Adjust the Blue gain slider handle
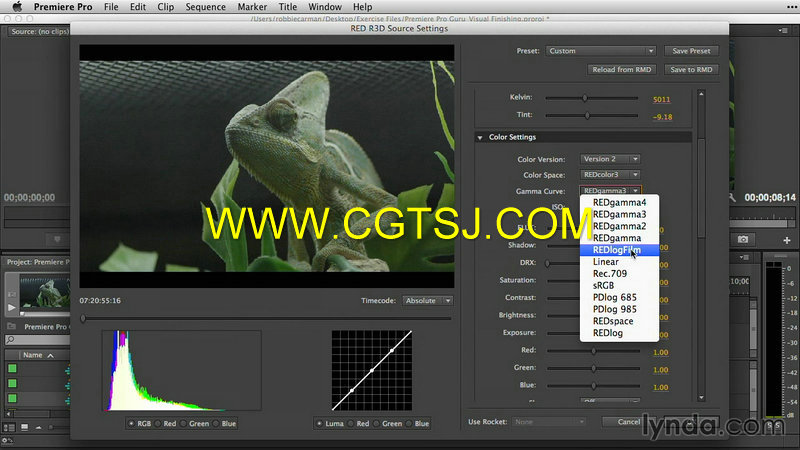 coord(593,386)
